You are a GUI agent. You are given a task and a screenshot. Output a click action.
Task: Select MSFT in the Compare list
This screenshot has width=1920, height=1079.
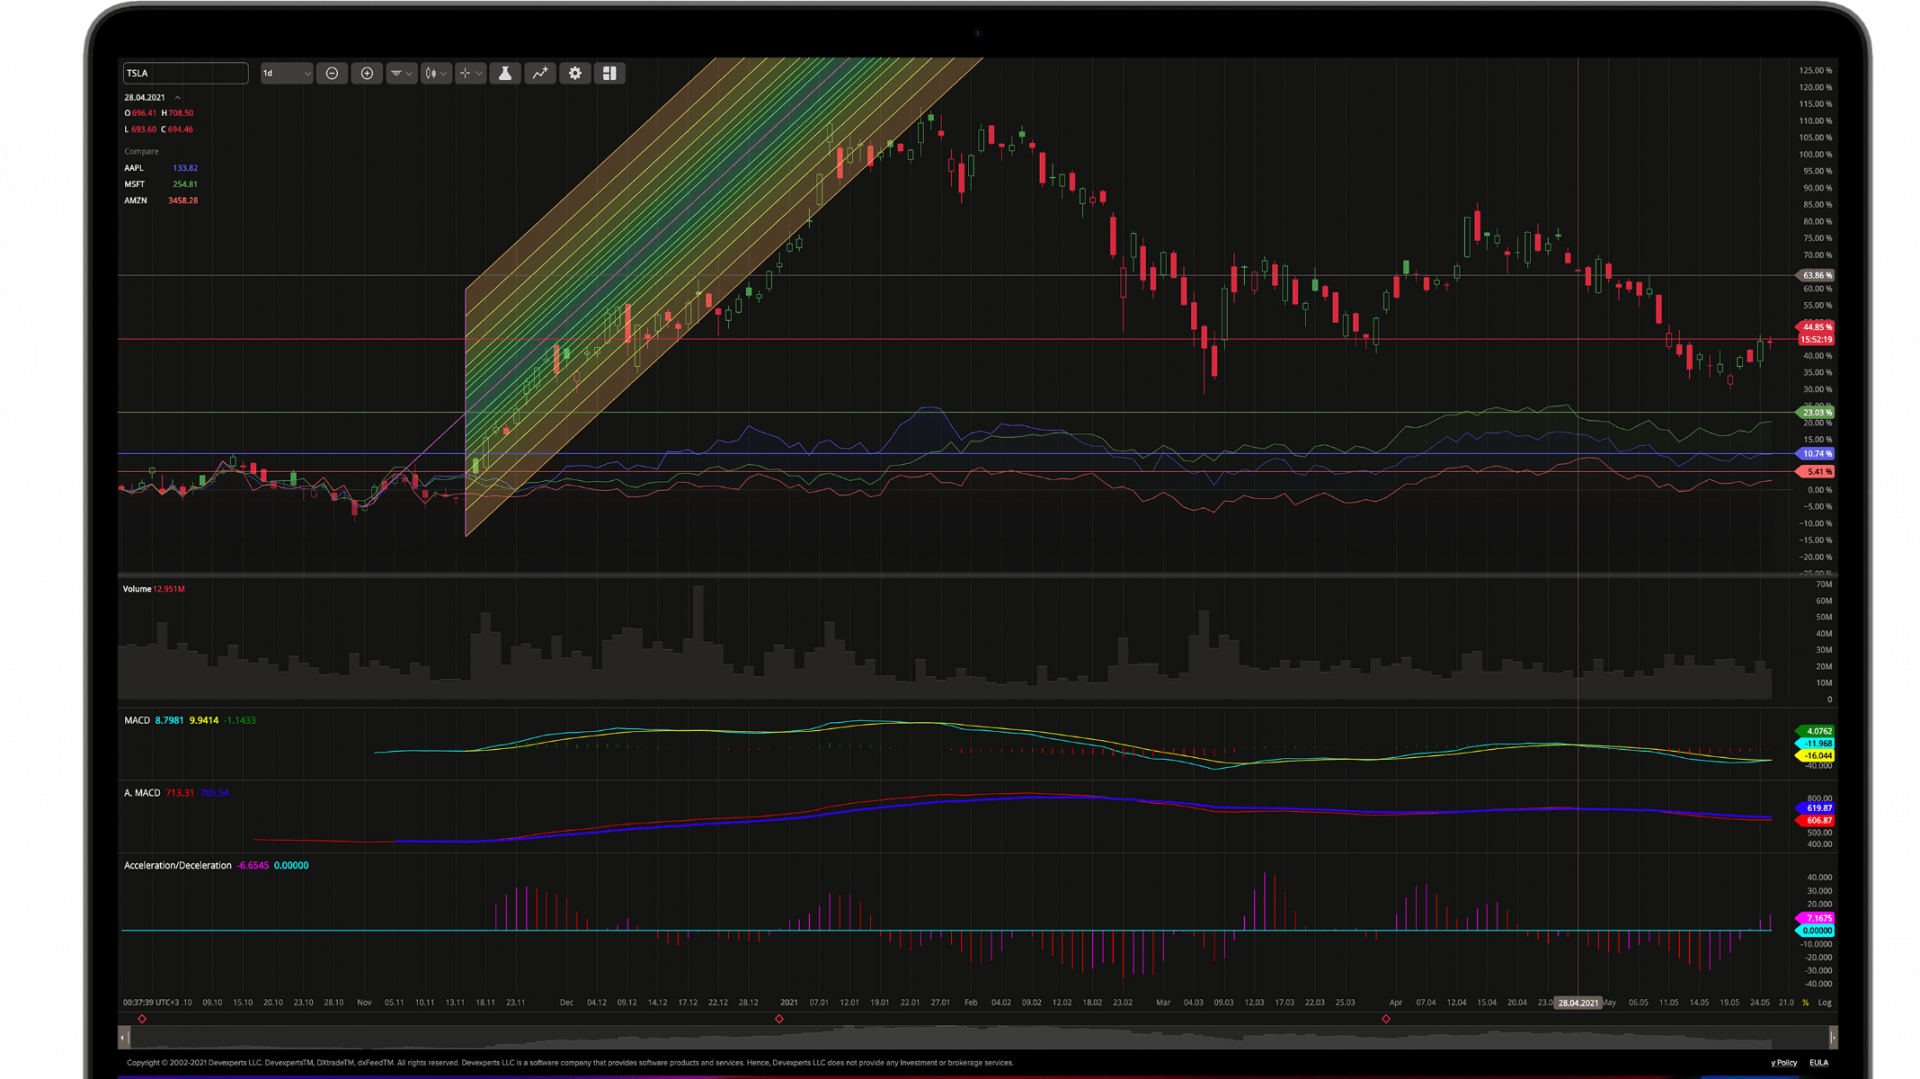point(134,184)
